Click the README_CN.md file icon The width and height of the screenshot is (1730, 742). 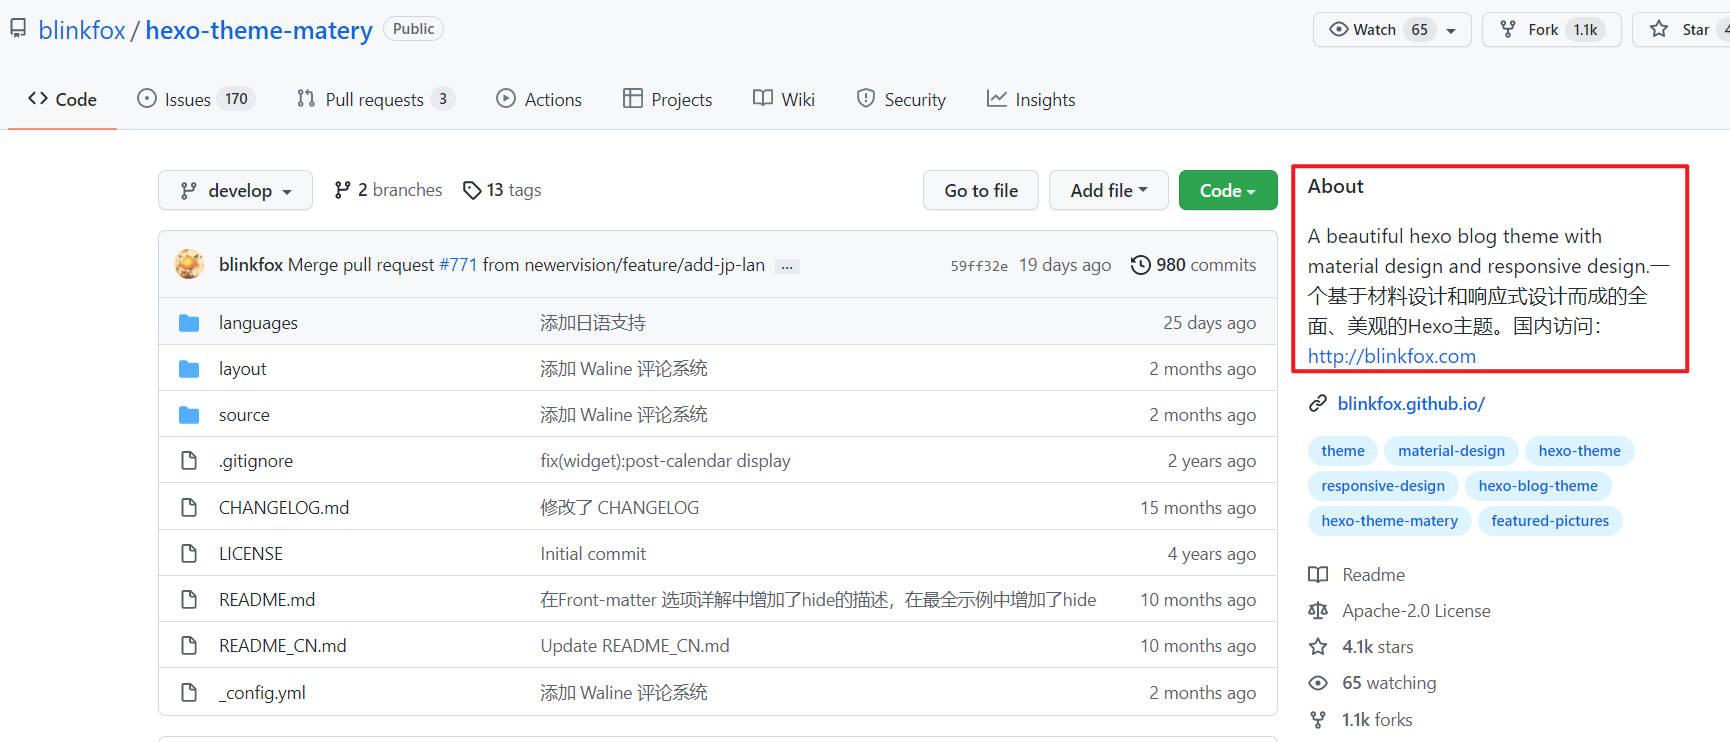click(189, 646)
